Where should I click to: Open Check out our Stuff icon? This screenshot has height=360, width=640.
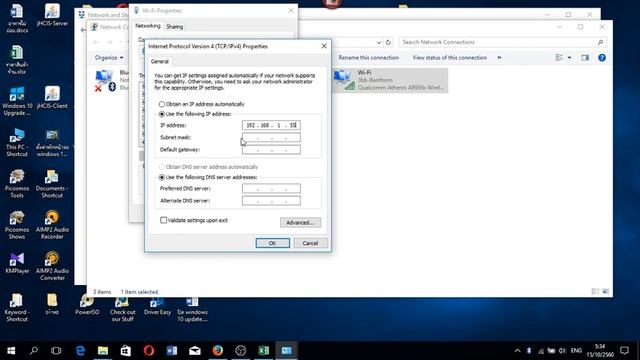122,309
